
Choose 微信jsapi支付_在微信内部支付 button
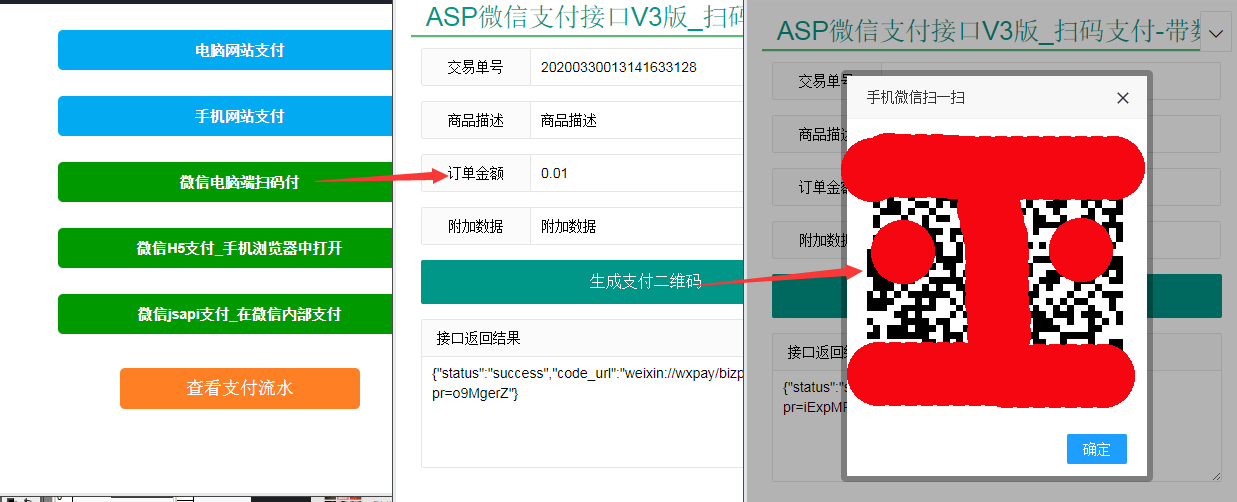225,314
